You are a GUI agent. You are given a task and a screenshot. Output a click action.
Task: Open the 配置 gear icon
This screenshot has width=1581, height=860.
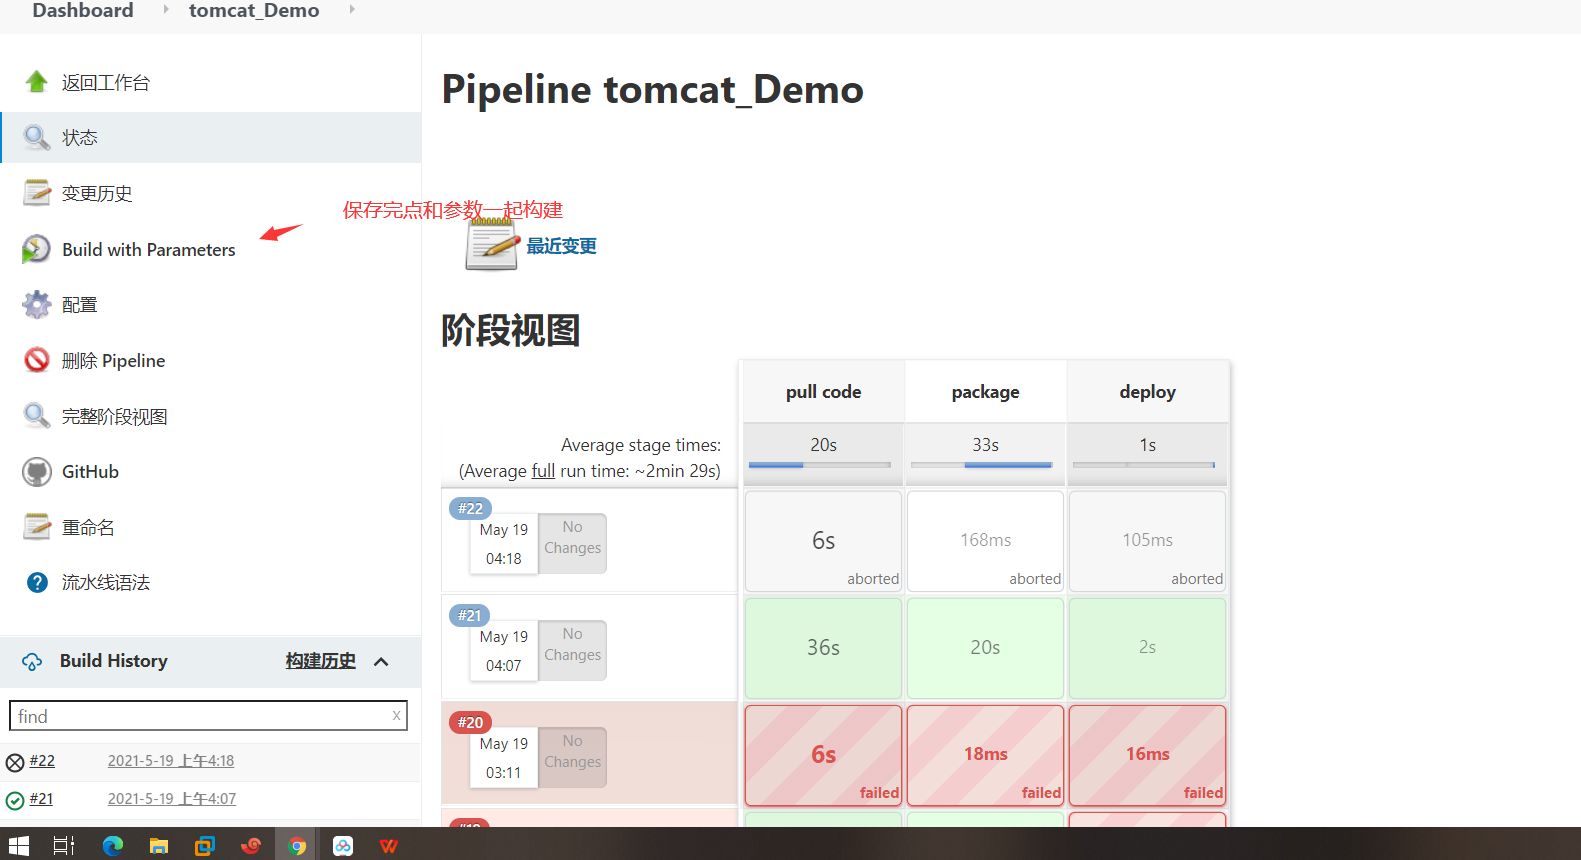[37, 305]
